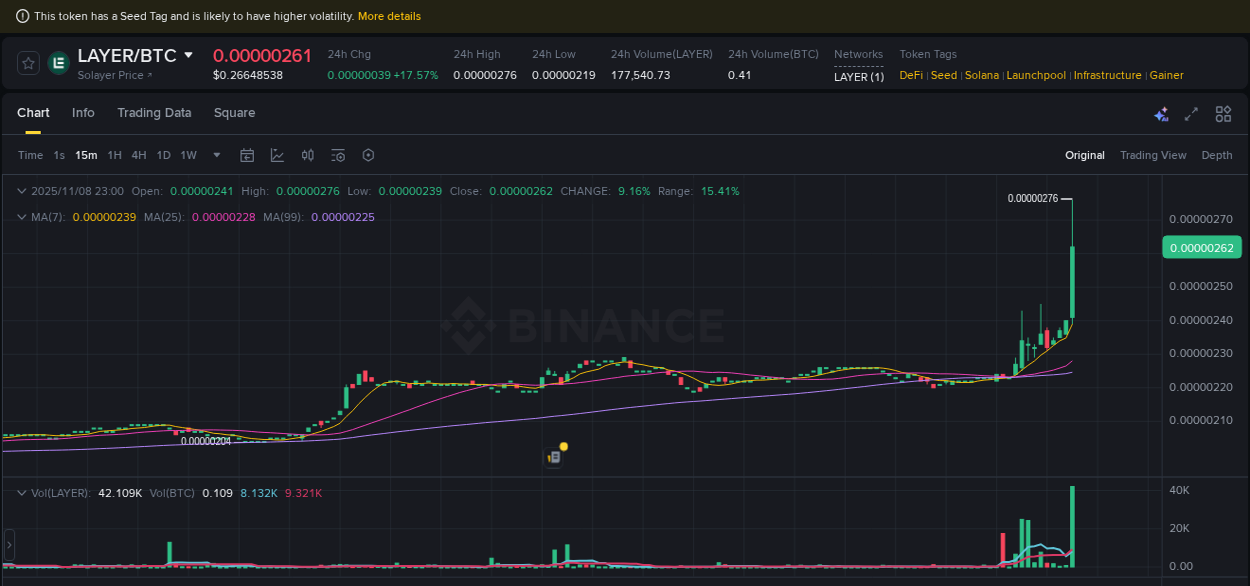Open the calendar date range picker
1250x586 pixels.
point(247,155)
